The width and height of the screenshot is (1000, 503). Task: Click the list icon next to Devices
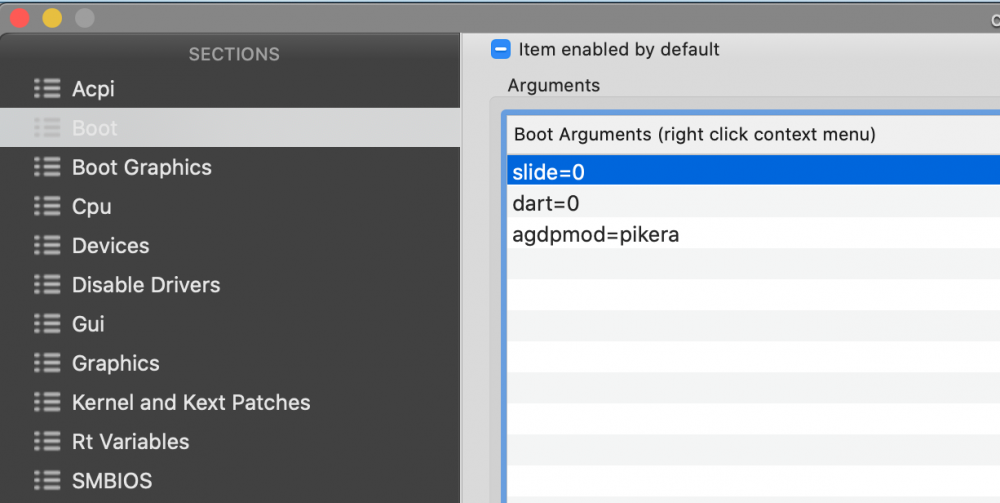tap(47, 245)
